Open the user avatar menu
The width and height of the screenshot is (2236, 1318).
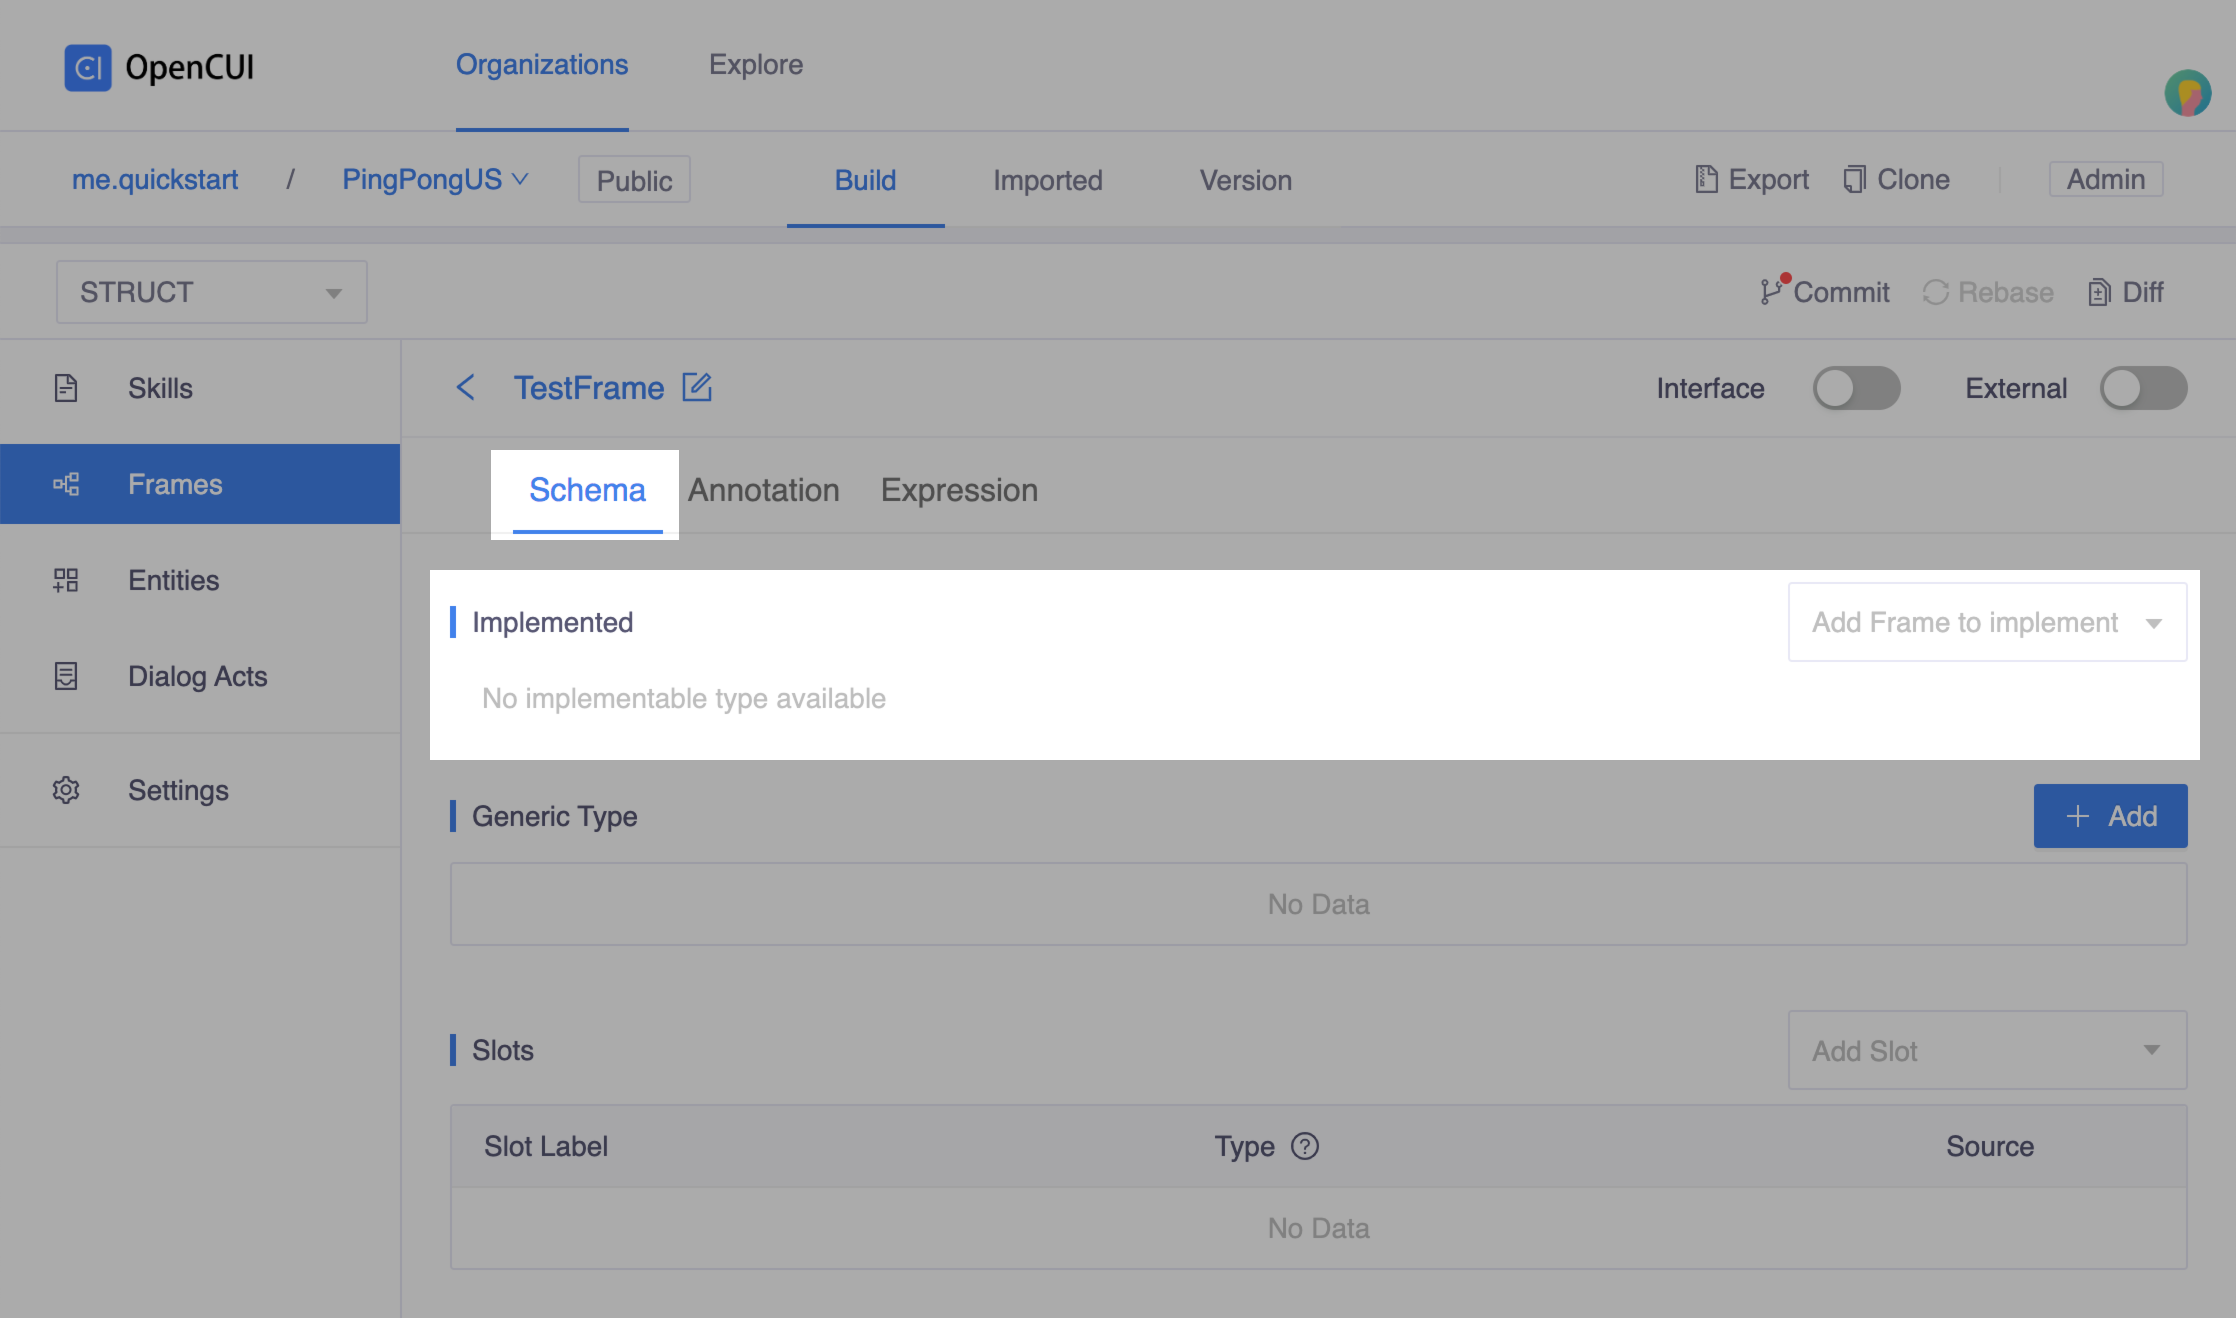click(2187, 95)
